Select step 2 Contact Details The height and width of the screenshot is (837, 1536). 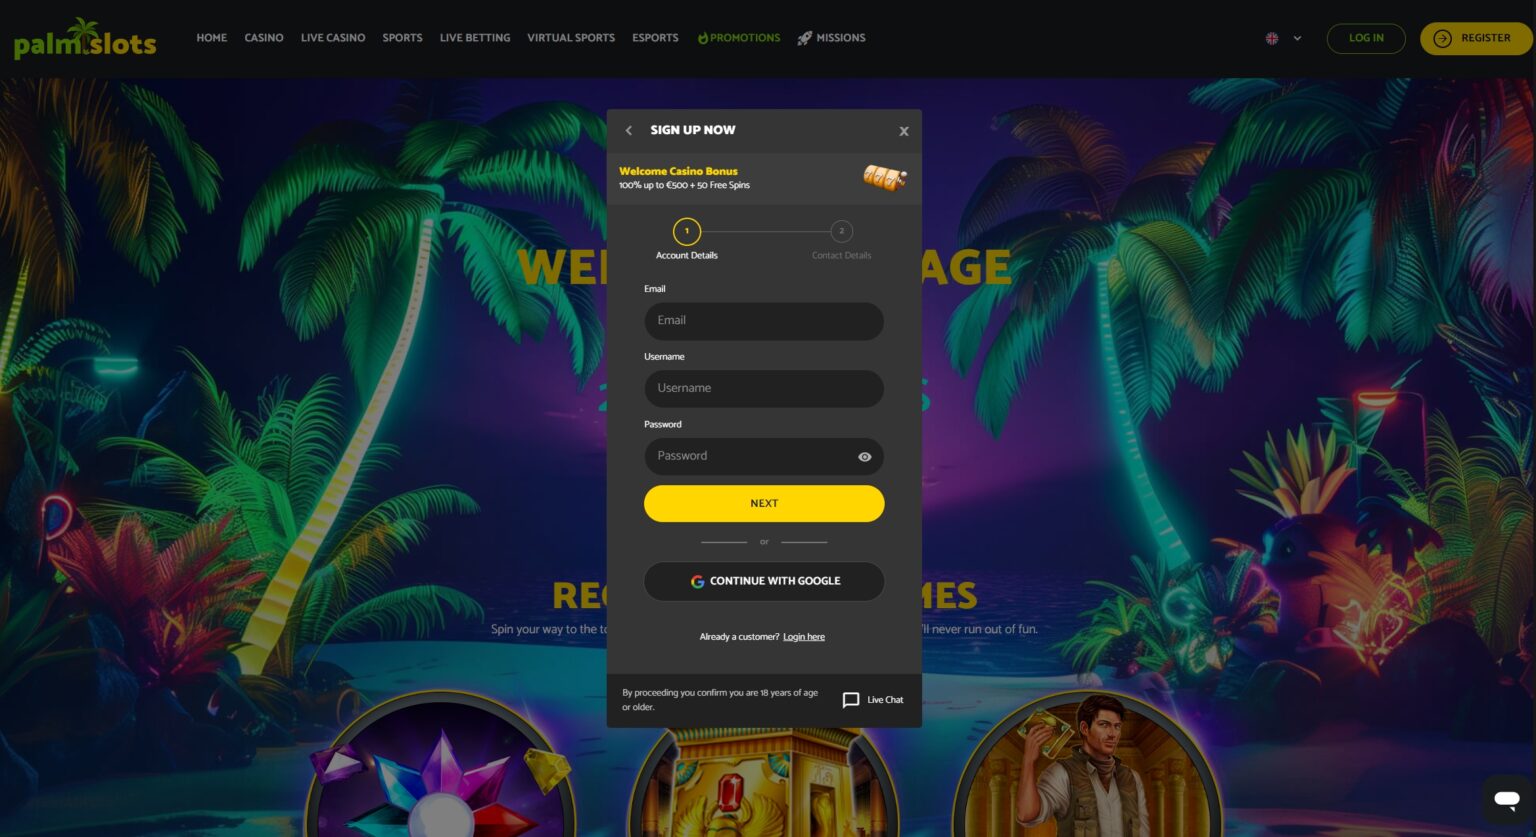842,231
